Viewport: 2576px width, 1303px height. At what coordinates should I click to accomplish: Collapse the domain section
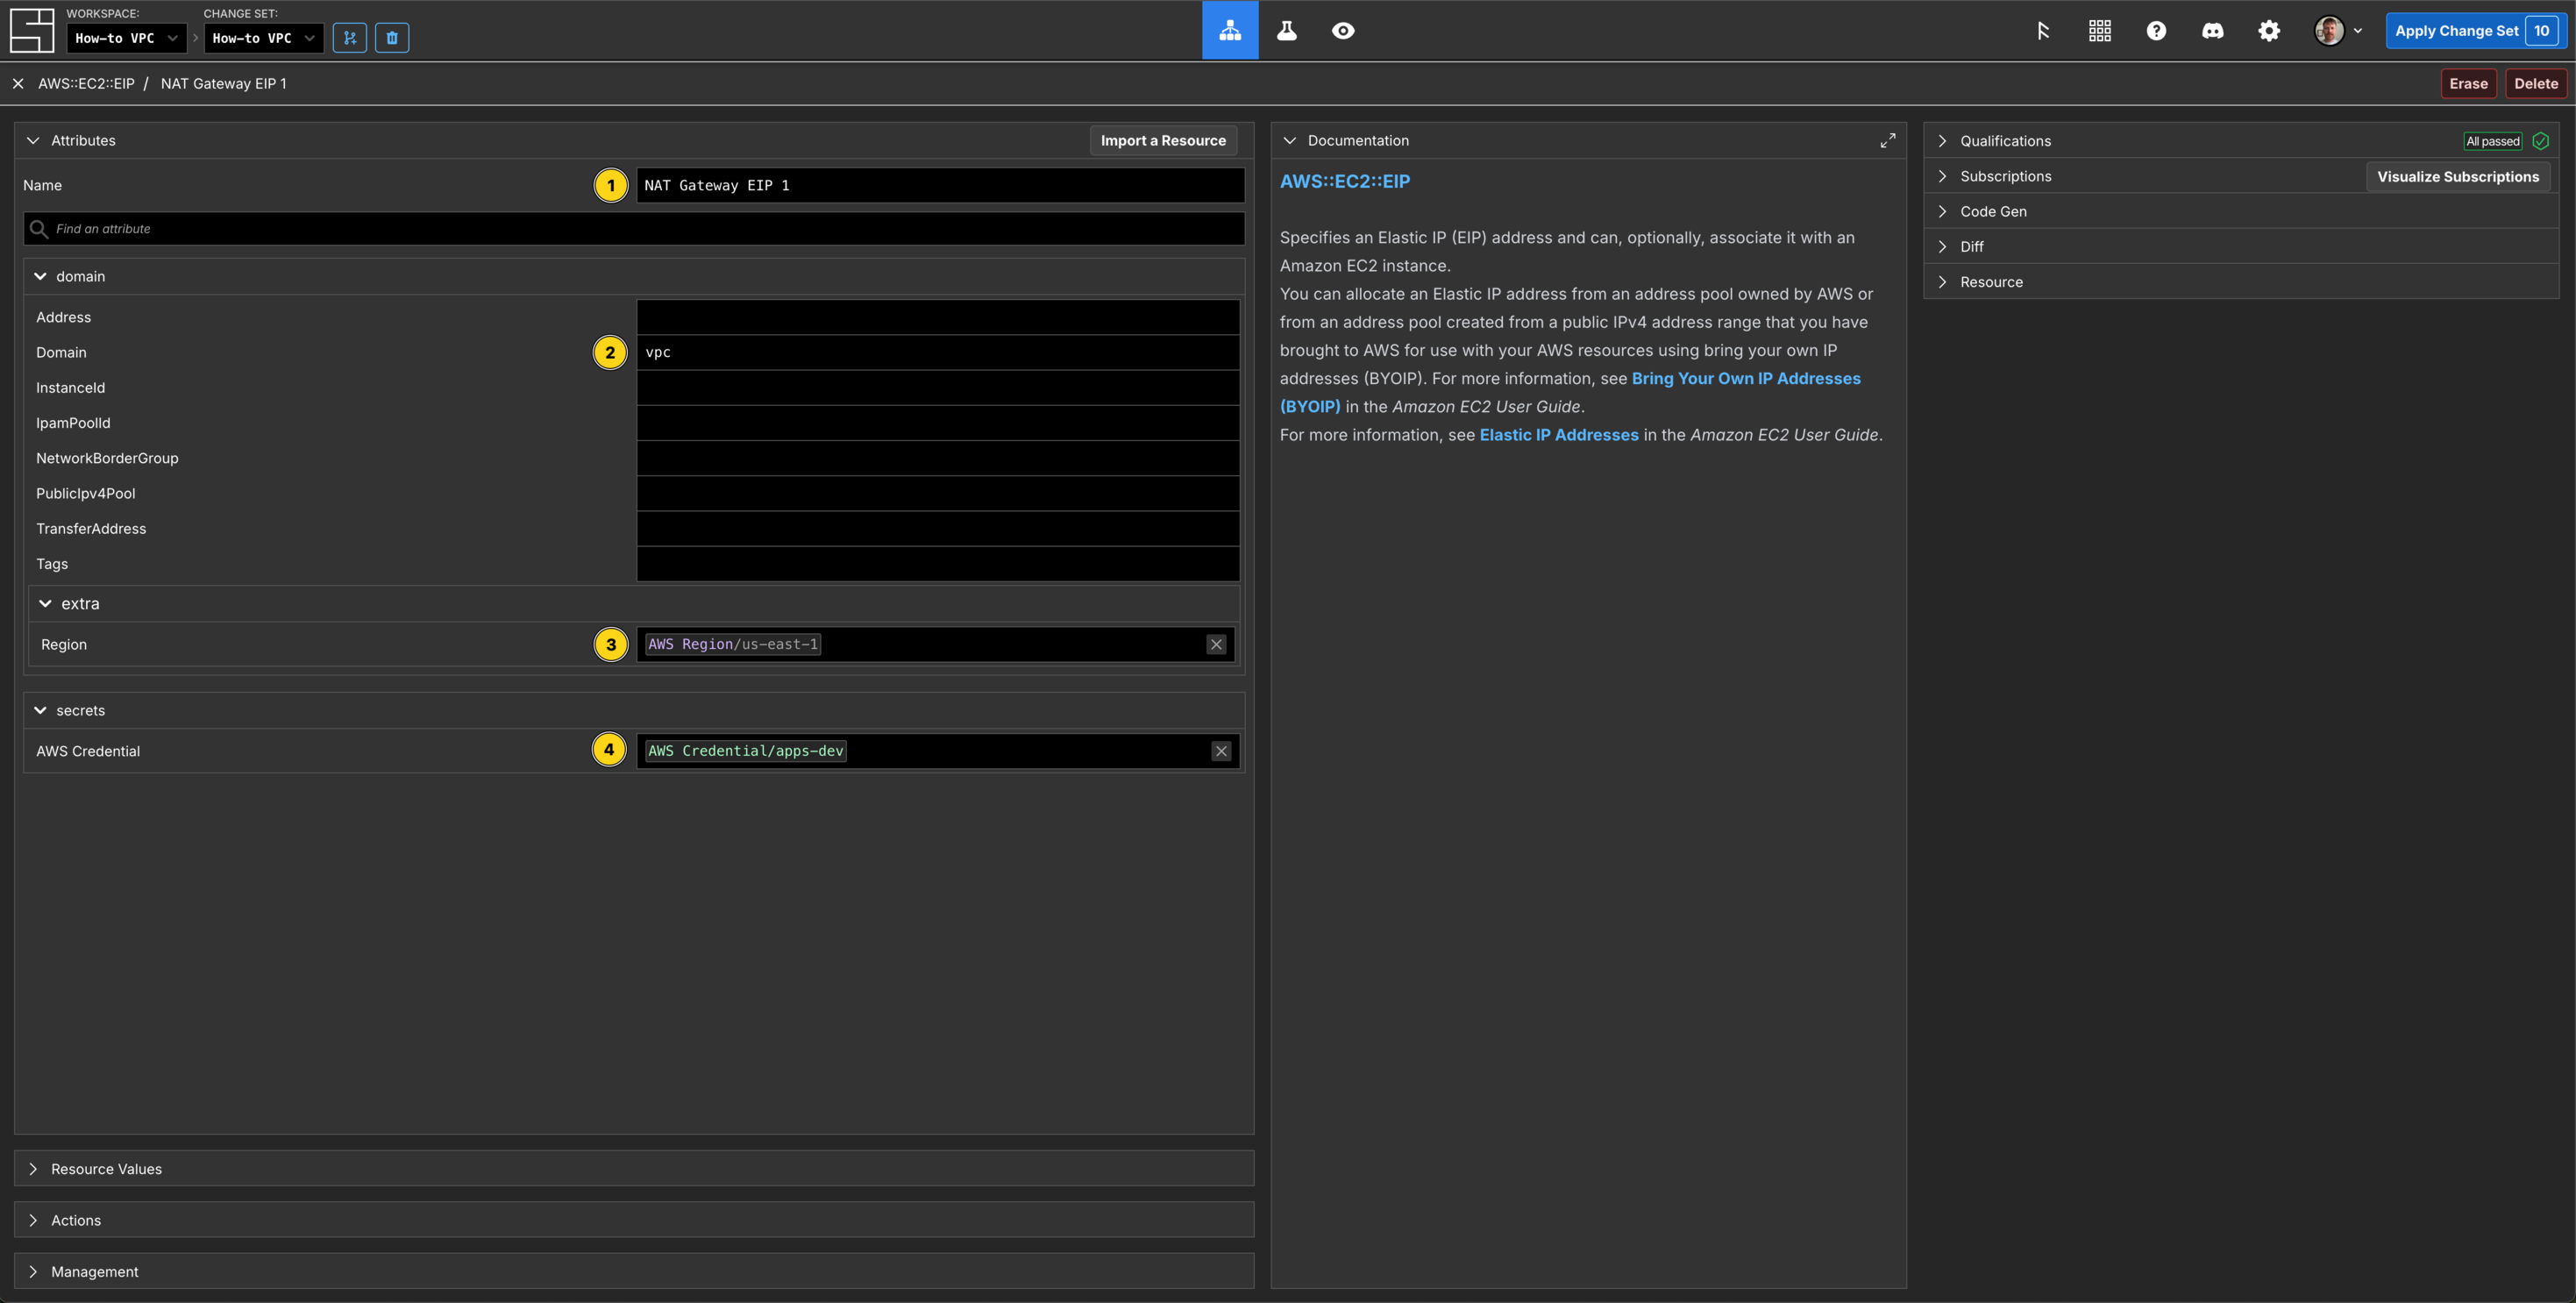pyautogui.click(x=40, y=277)
